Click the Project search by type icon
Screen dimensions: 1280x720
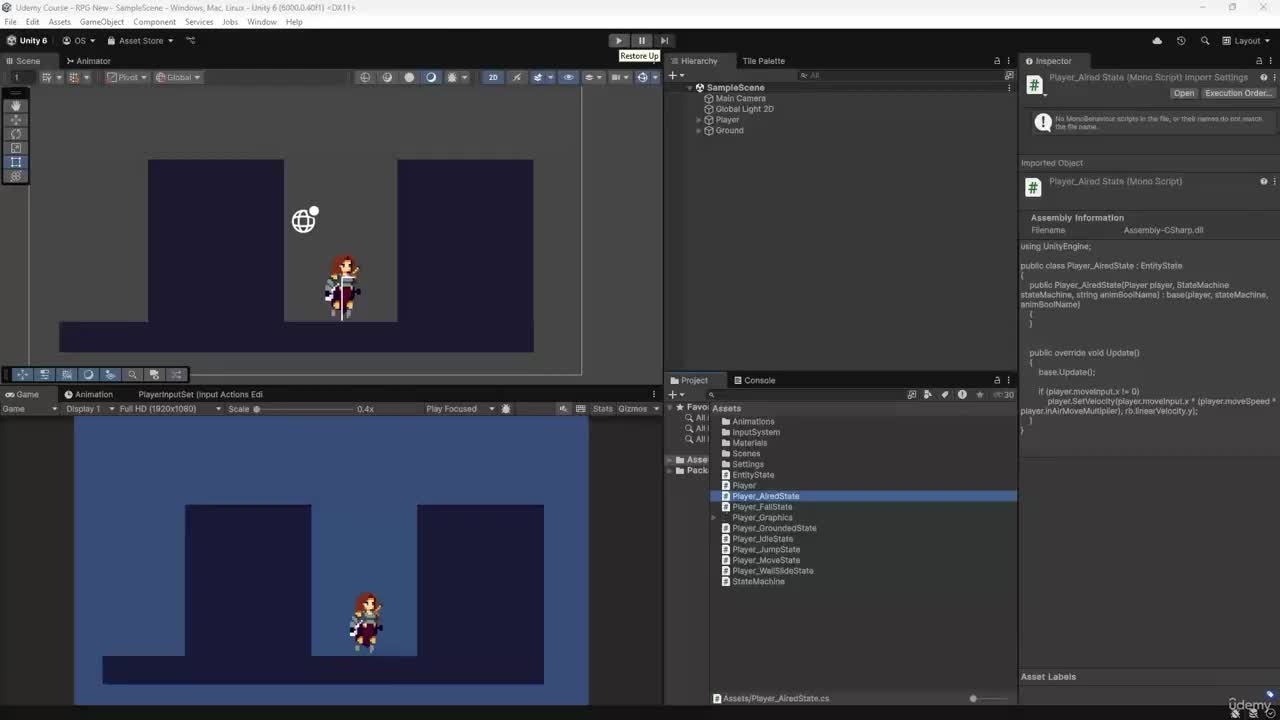928,395
